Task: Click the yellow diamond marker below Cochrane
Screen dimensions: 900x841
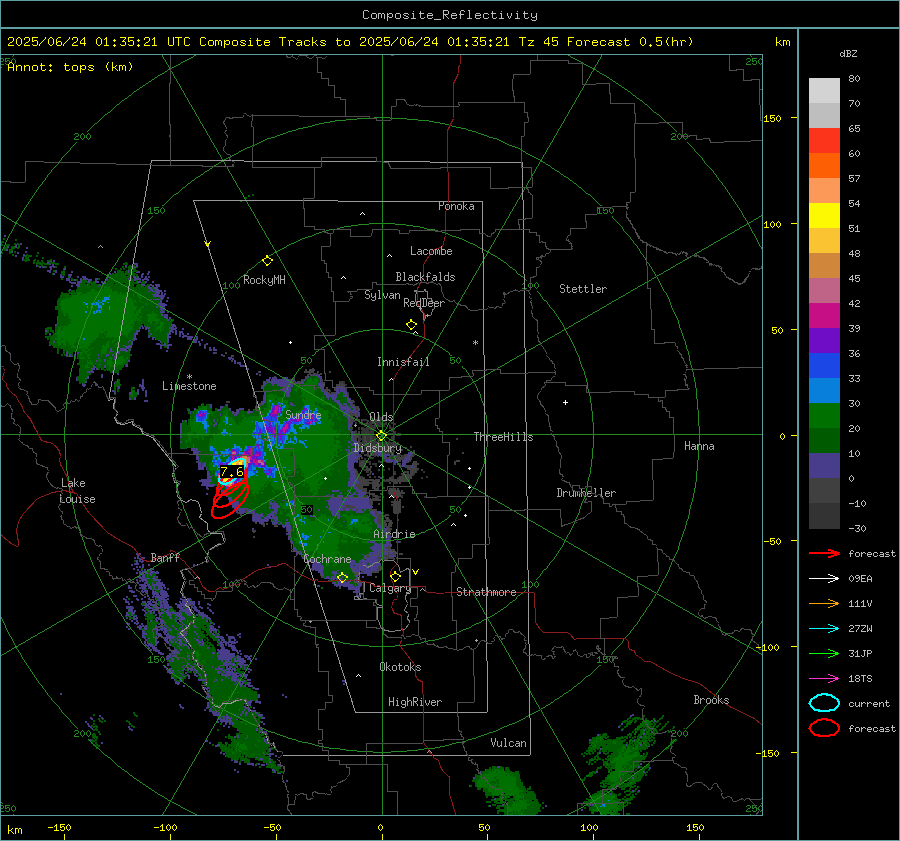Action: pos(342,577)
